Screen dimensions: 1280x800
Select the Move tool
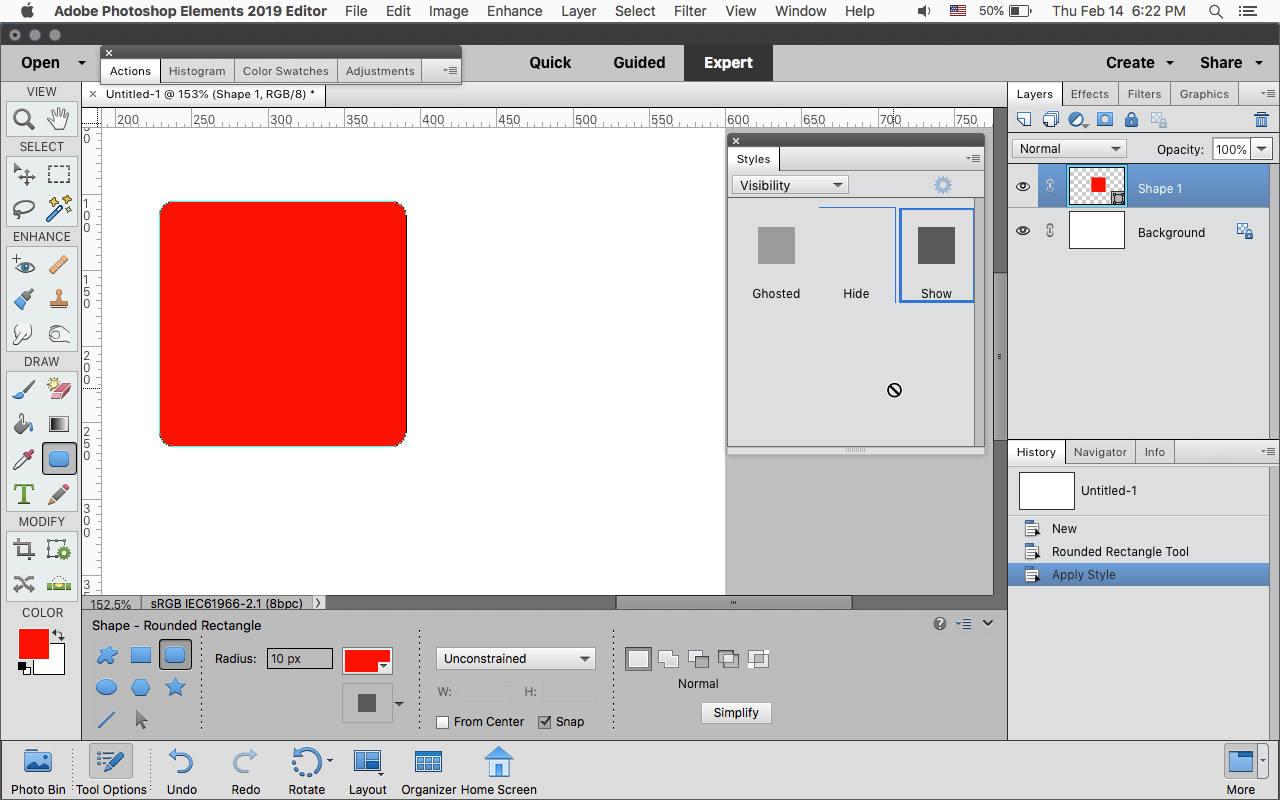coord(24,174)
